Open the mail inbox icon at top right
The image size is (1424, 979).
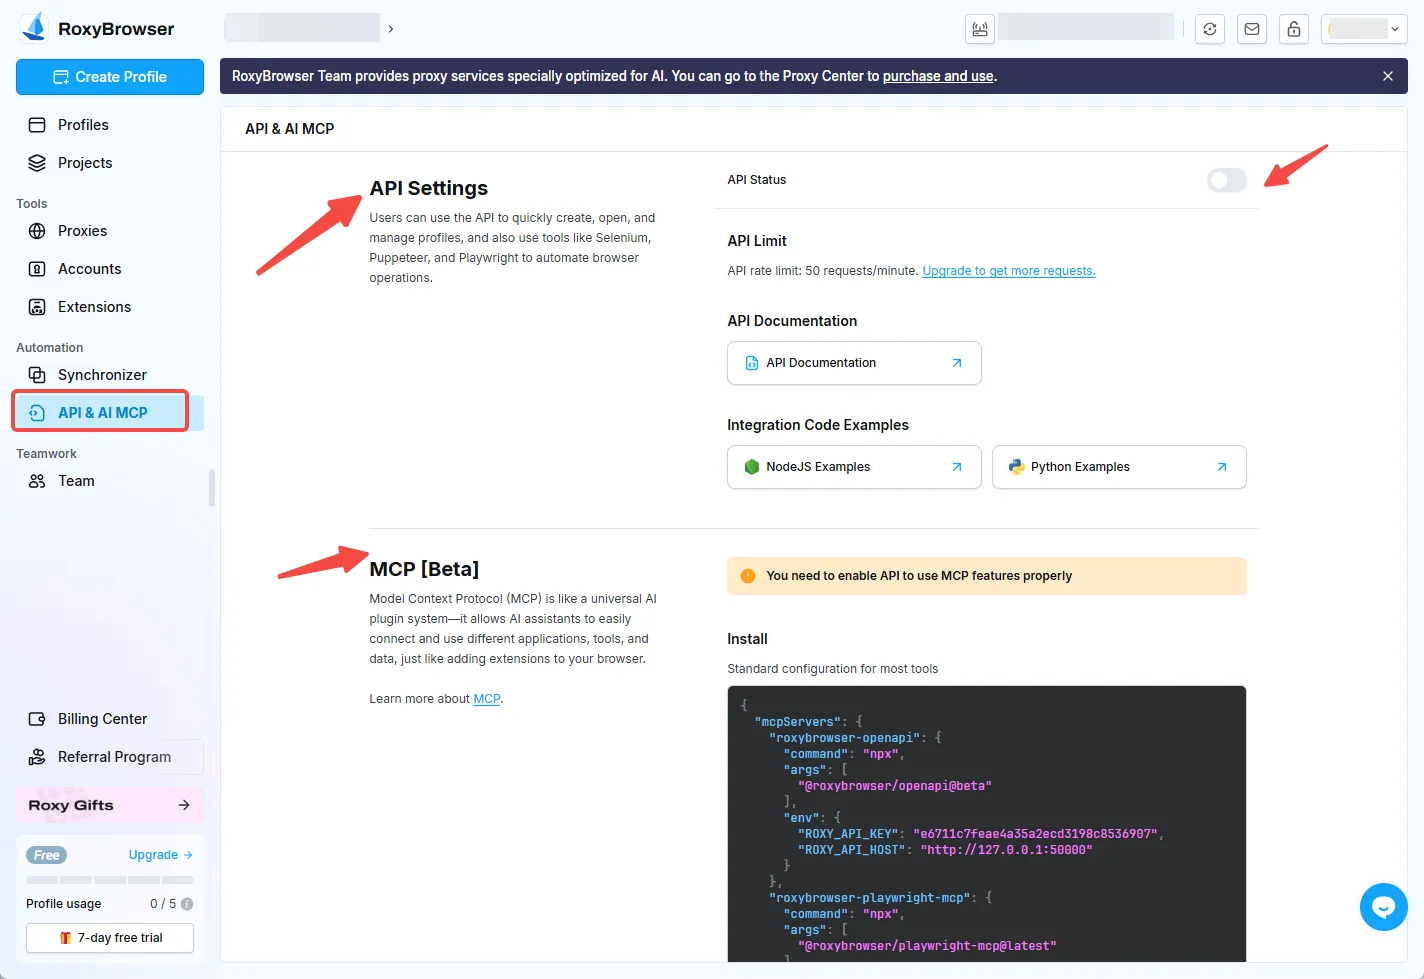1252,29
